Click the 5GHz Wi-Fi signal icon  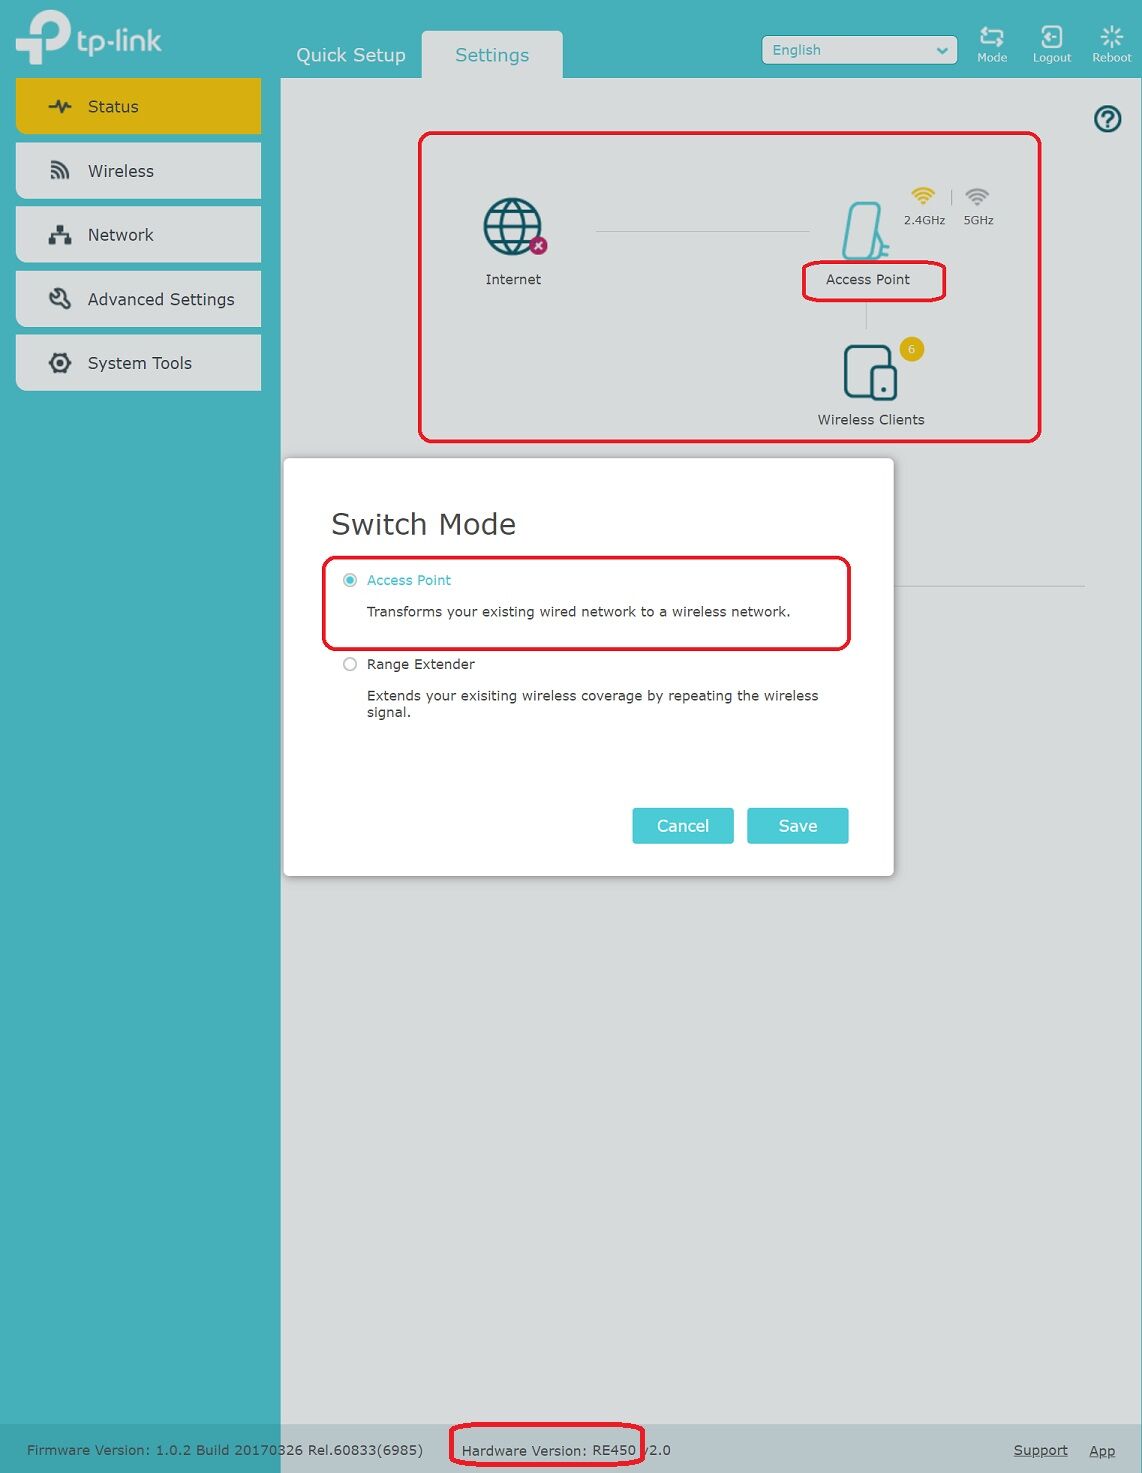coord(977,196)
